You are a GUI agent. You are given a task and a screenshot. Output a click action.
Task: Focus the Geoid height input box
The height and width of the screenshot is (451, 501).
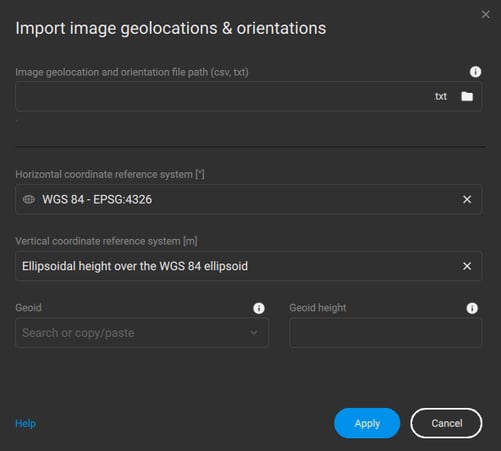[386, 333]
